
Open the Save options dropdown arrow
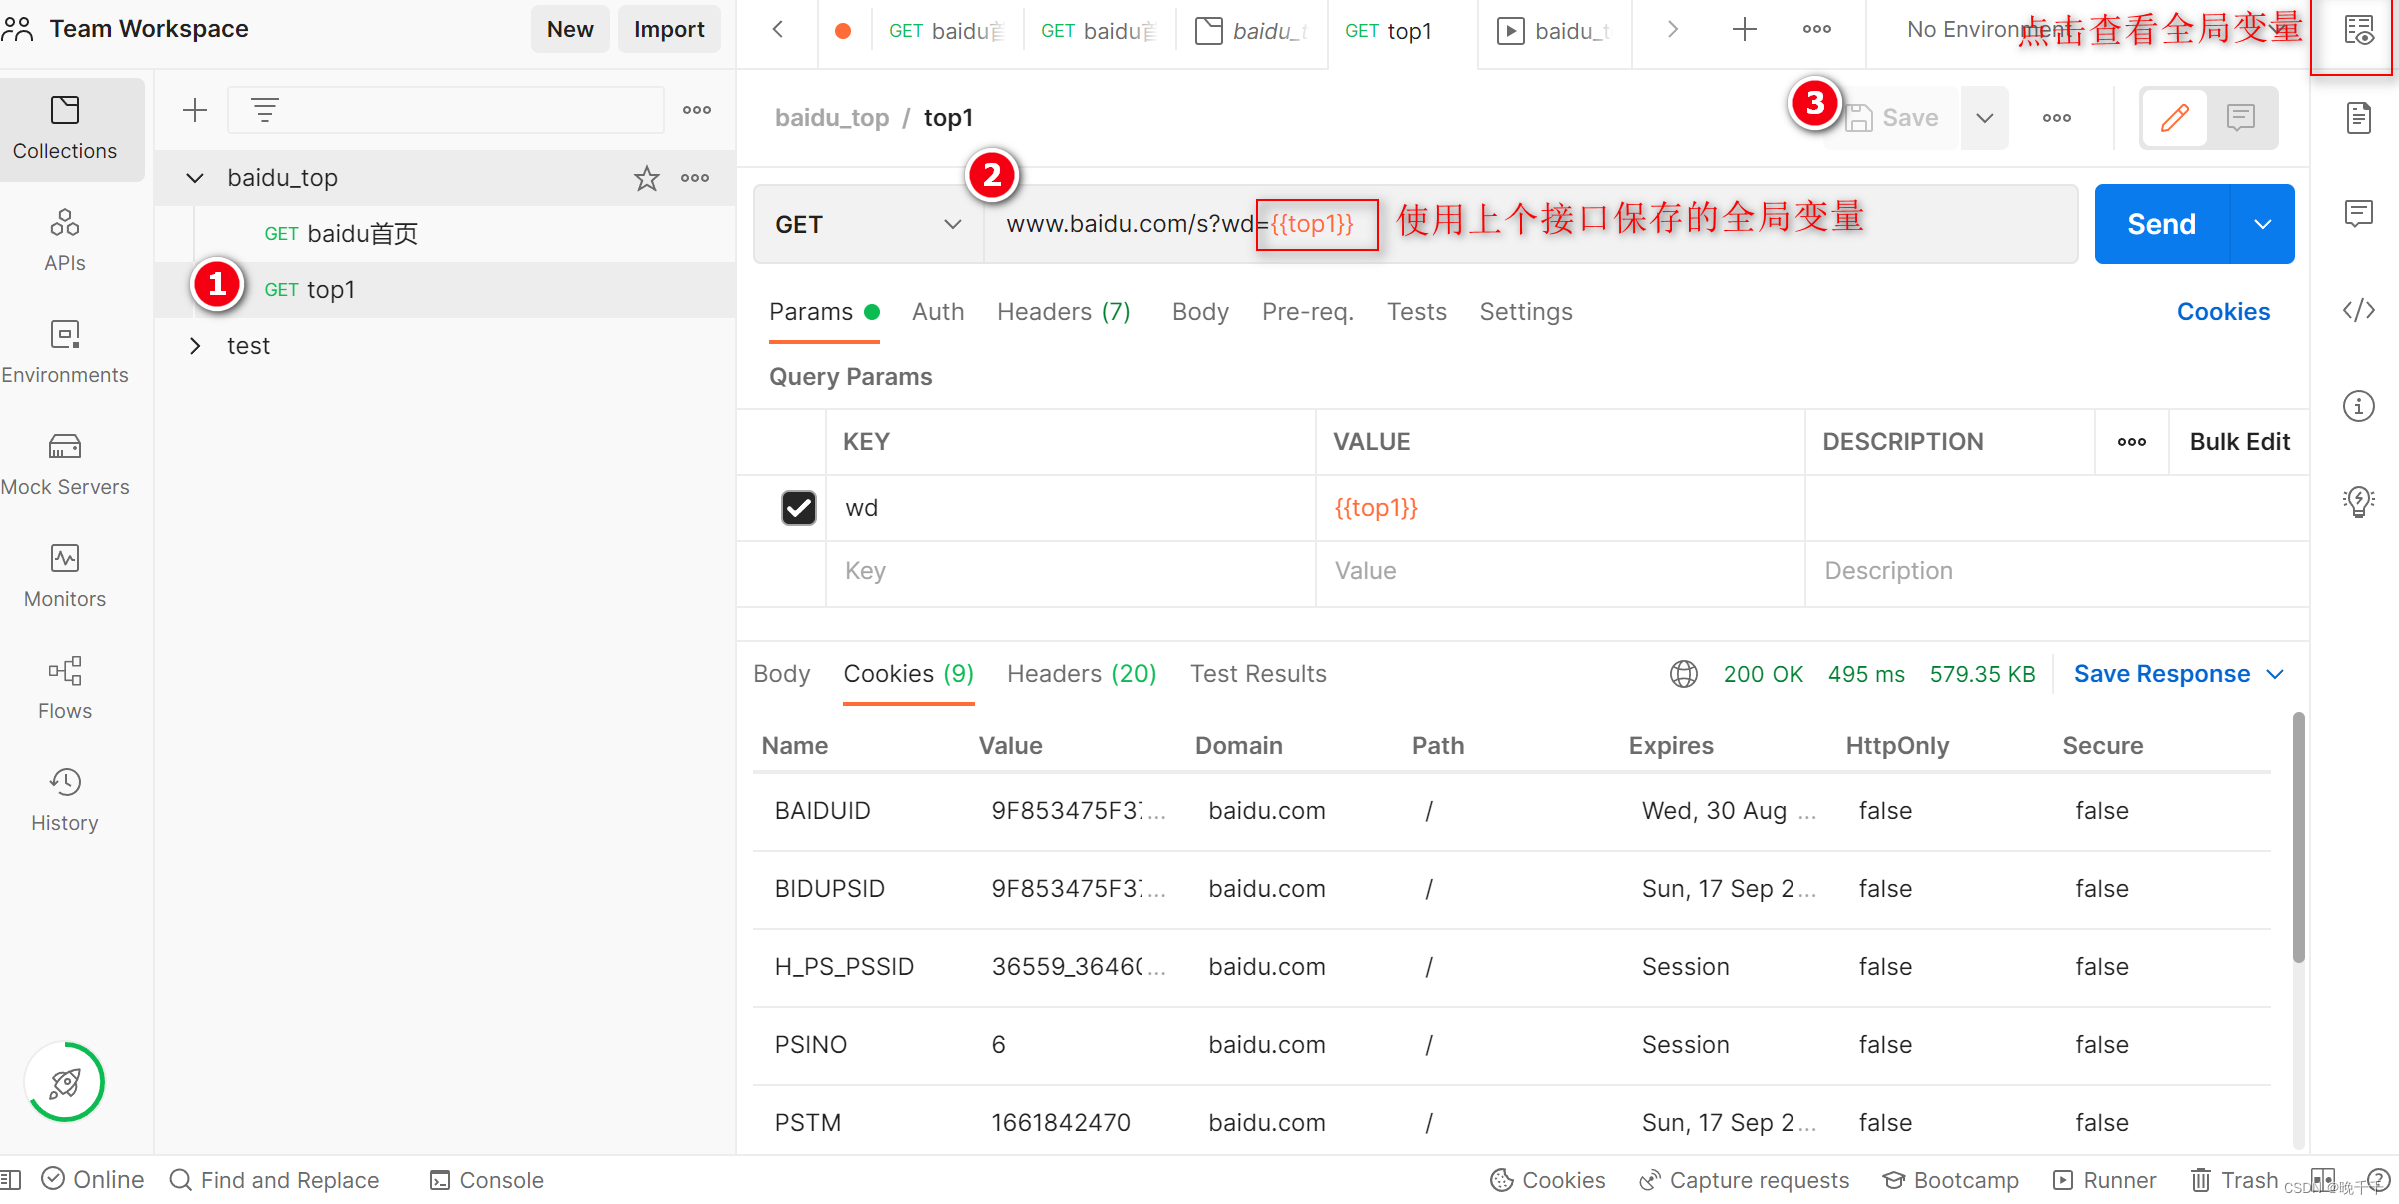(x=1985, y=118)
